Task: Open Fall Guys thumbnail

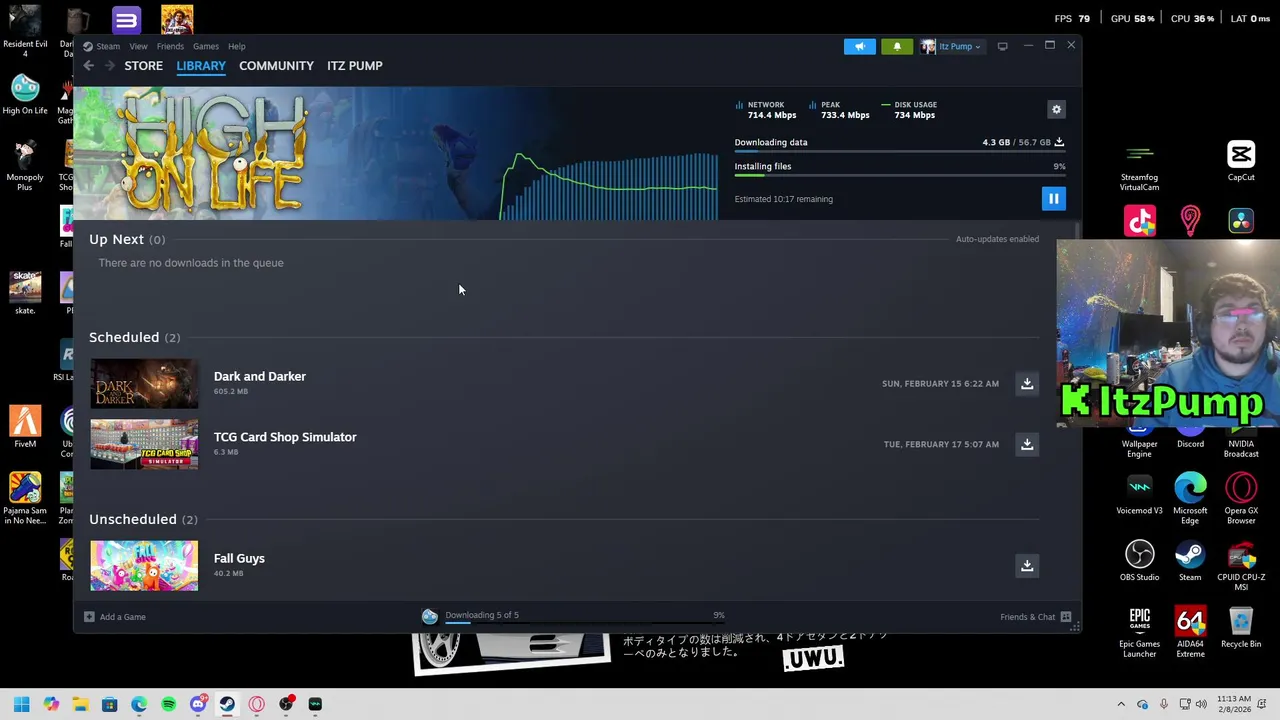Action: tap(144, 566)
